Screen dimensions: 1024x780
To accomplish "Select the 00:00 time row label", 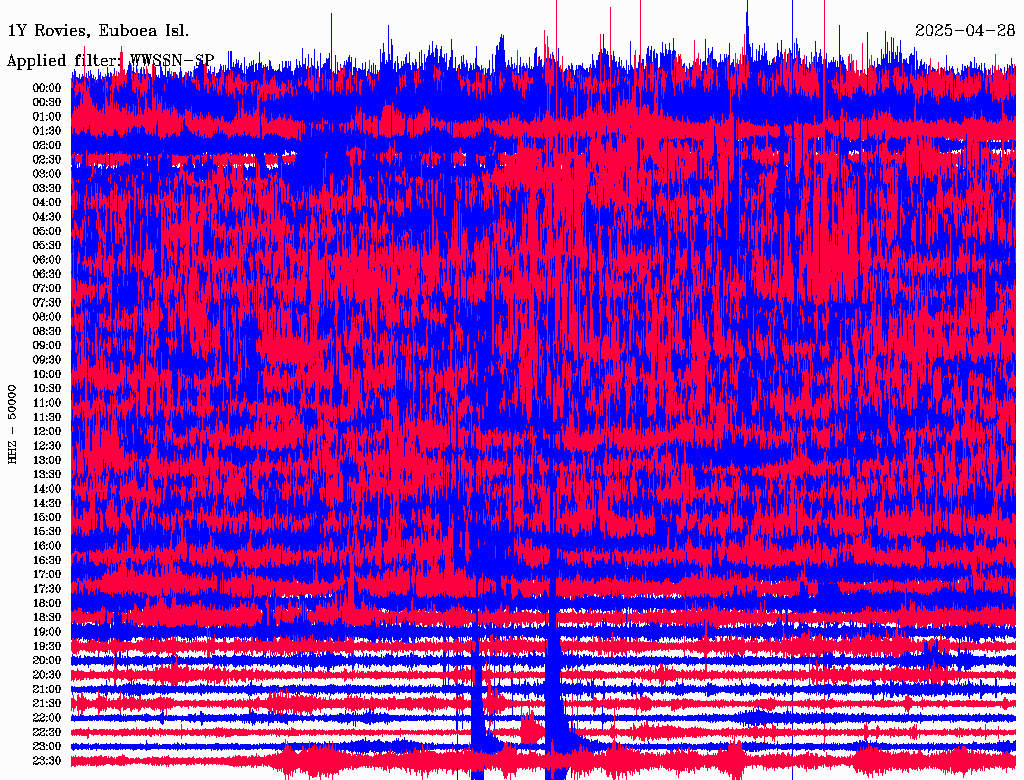I will 47,88.
